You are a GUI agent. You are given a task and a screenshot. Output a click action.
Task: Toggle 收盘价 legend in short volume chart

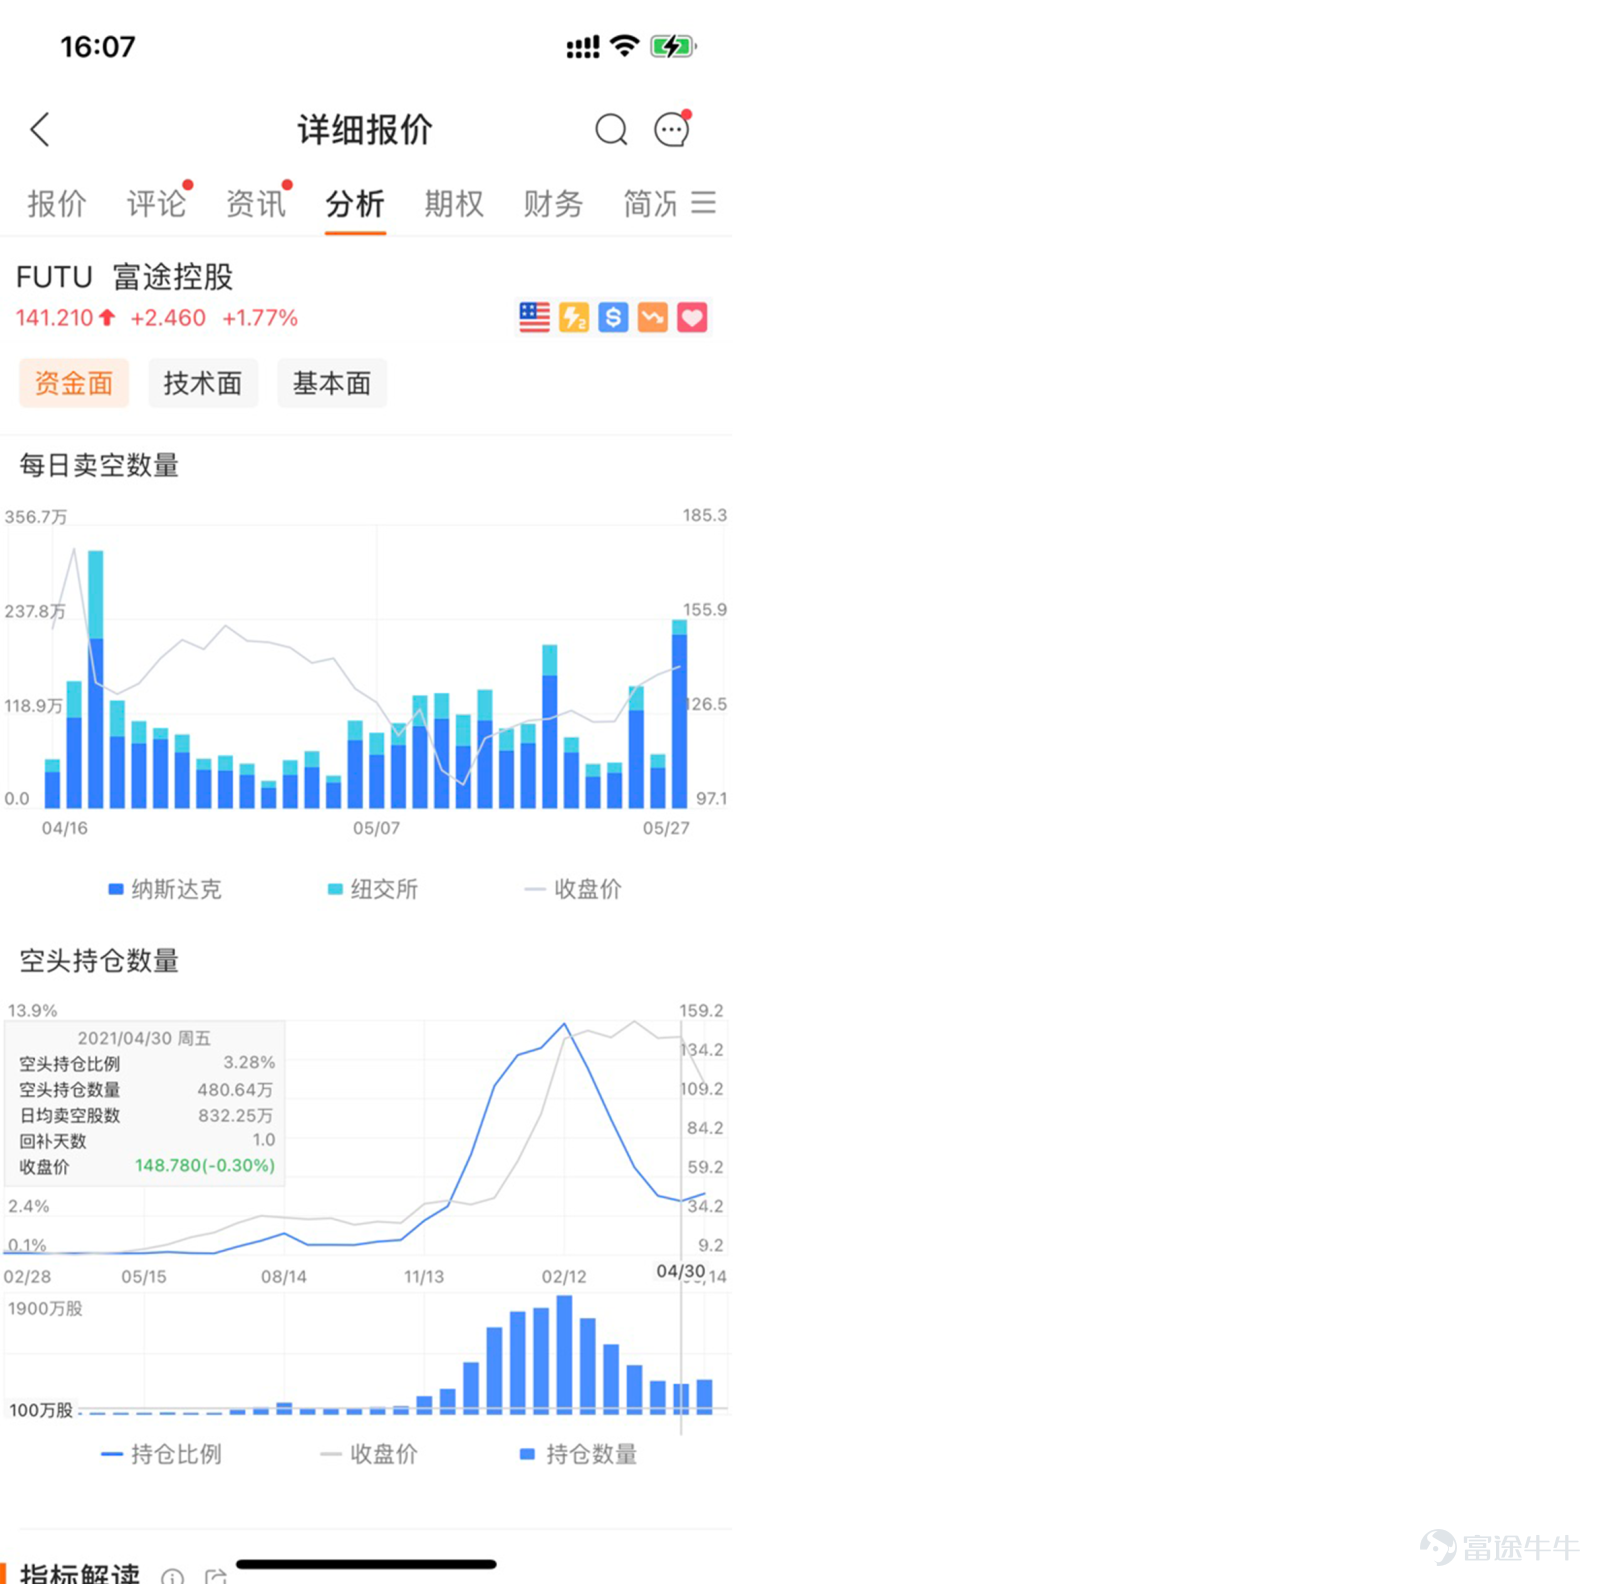pyautogui.click(x=573, y=889)
